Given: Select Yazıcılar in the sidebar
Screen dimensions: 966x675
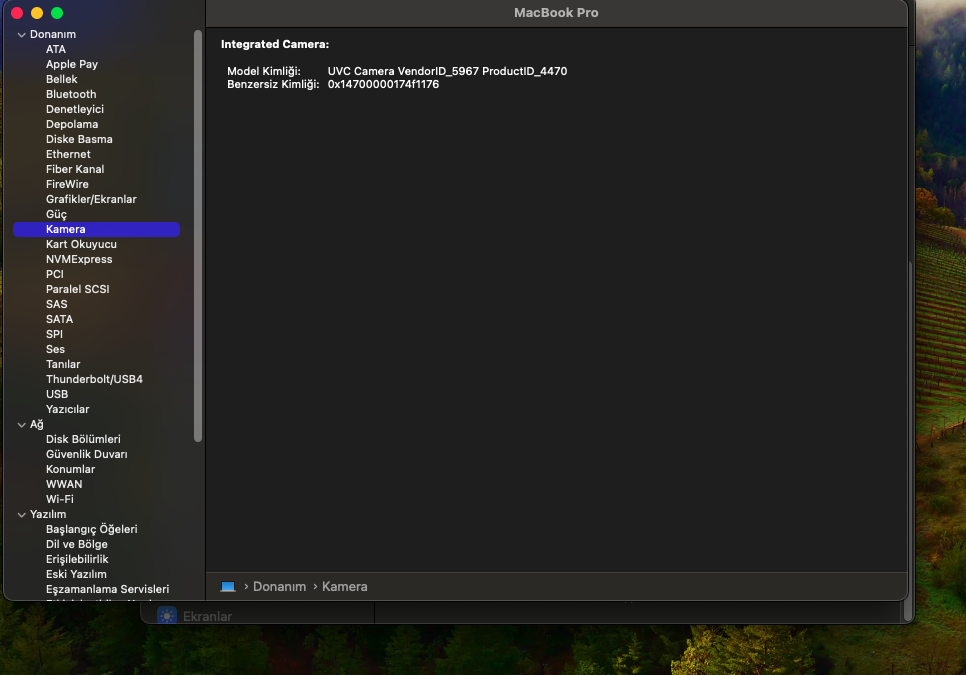Looking at the screenshot, I should pyautogui.click(x=67, y=409).
